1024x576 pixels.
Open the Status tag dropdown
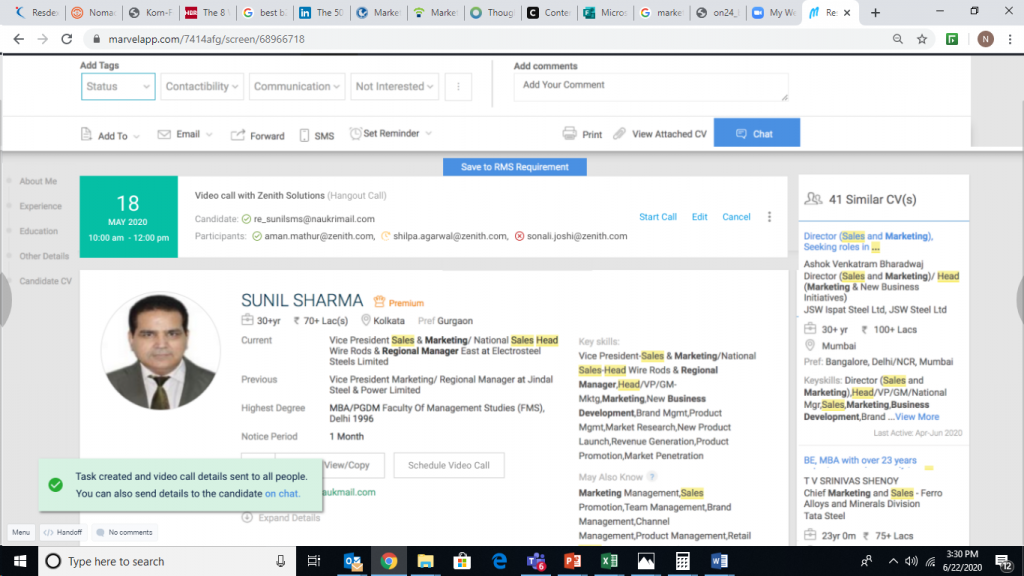click(x=118, y=86)
